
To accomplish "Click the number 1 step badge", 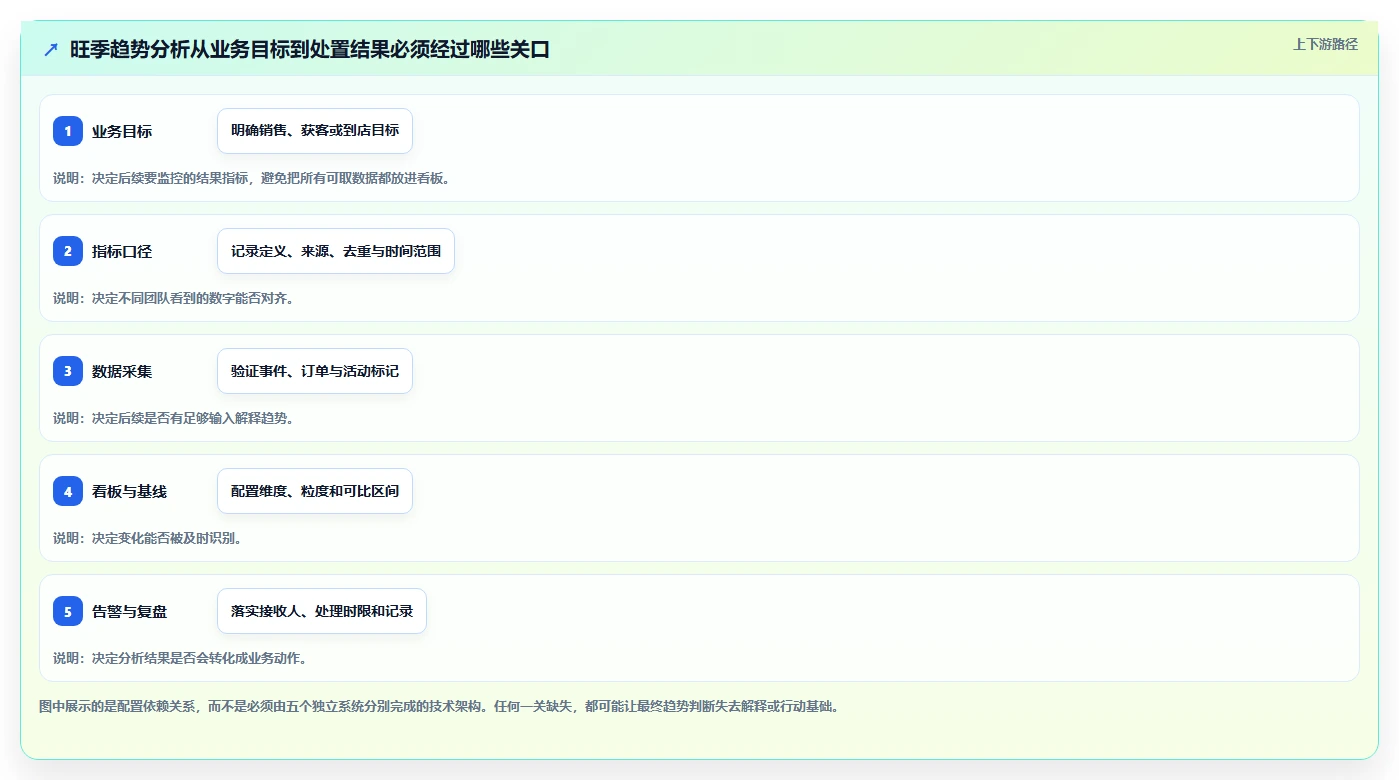I will (68, 131).
